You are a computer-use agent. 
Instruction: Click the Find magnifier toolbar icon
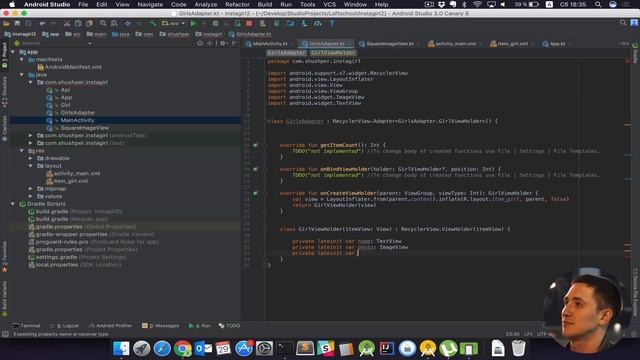[x=103, y=24]
